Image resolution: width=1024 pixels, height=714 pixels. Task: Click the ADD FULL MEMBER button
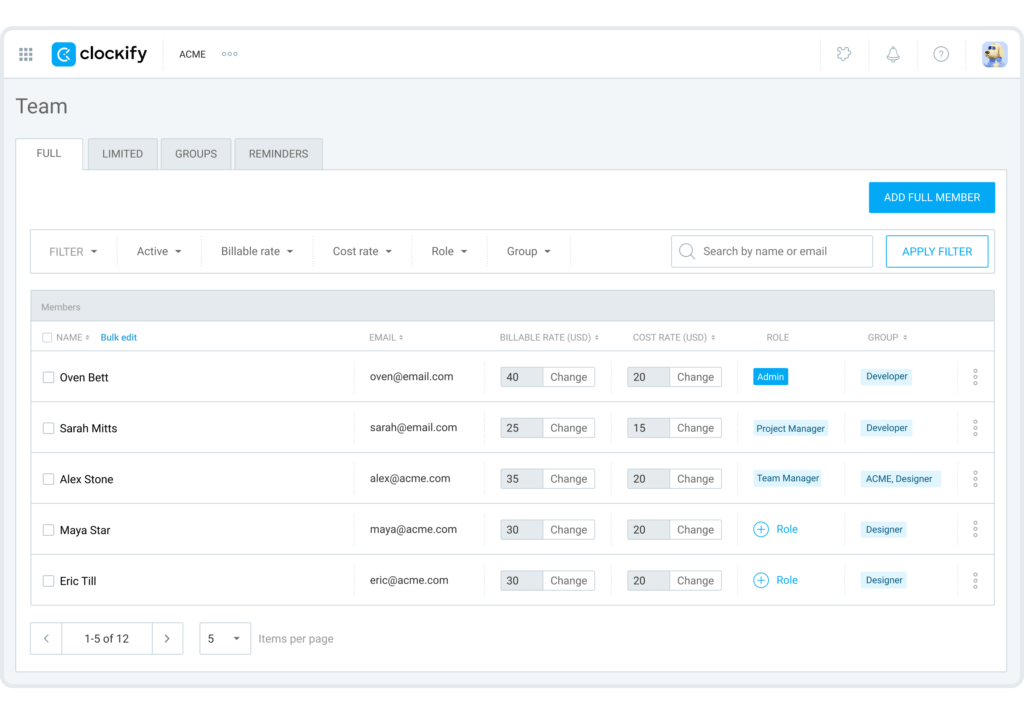point(931,198)
